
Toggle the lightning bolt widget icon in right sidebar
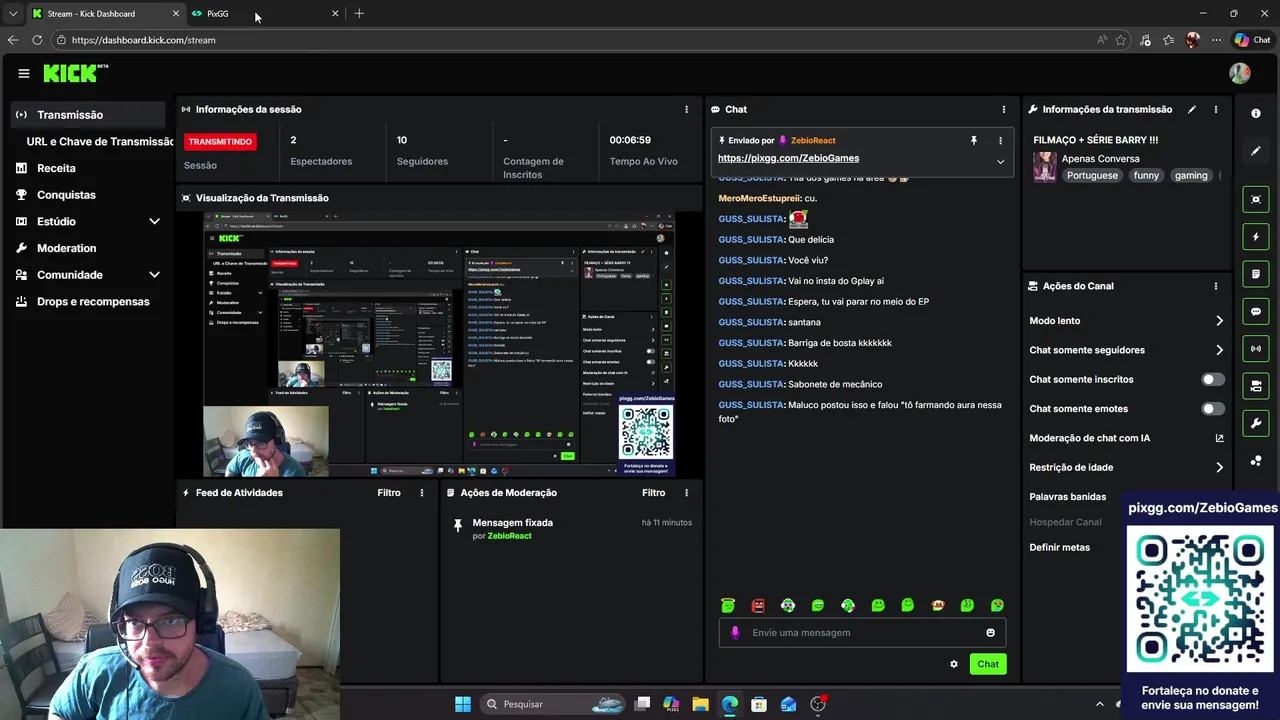(1256, 237)
